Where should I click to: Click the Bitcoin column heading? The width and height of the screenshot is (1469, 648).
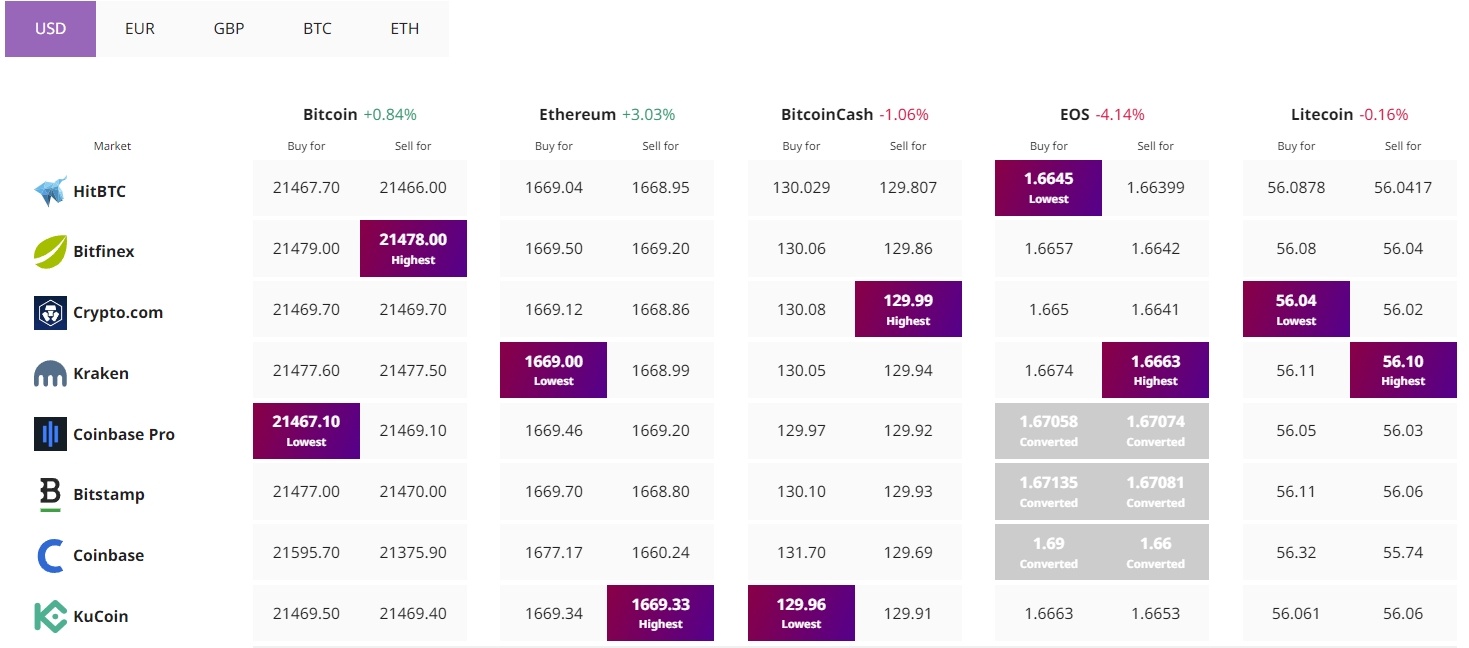coord(330,114)
